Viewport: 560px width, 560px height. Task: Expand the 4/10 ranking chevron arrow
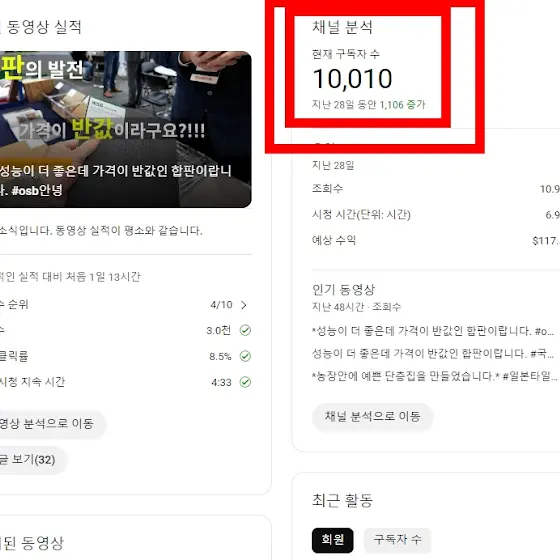point(244,305)
